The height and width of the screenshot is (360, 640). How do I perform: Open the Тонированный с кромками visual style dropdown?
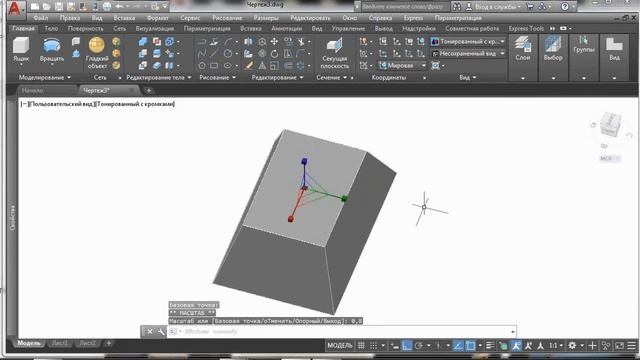(x=468, y=42)
